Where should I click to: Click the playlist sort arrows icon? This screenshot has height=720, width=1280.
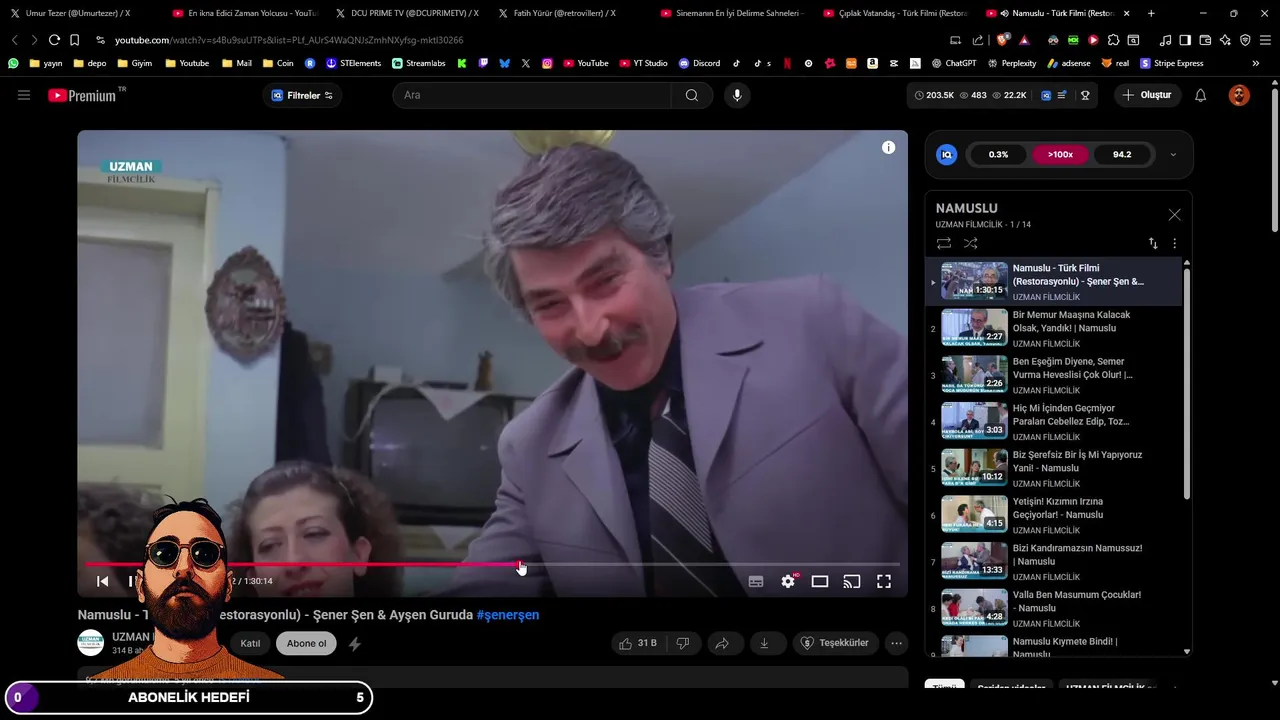1152,243
